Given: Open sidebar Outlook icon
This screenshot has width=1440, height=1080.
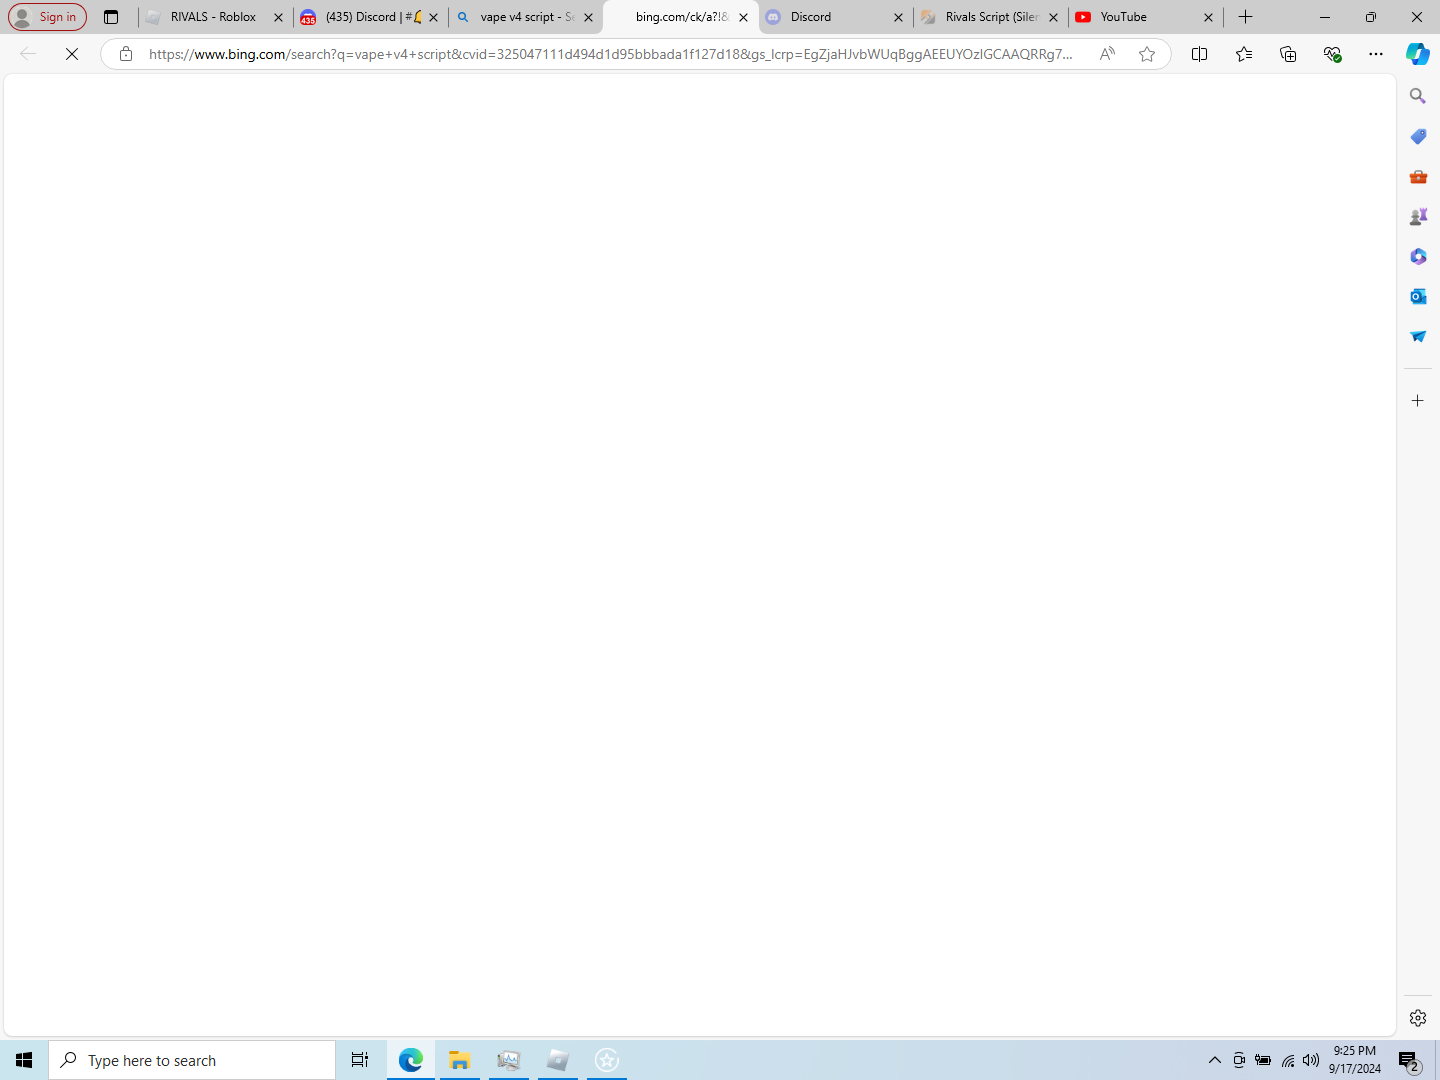Looking at the screenshot, I should click(1418, 296).
